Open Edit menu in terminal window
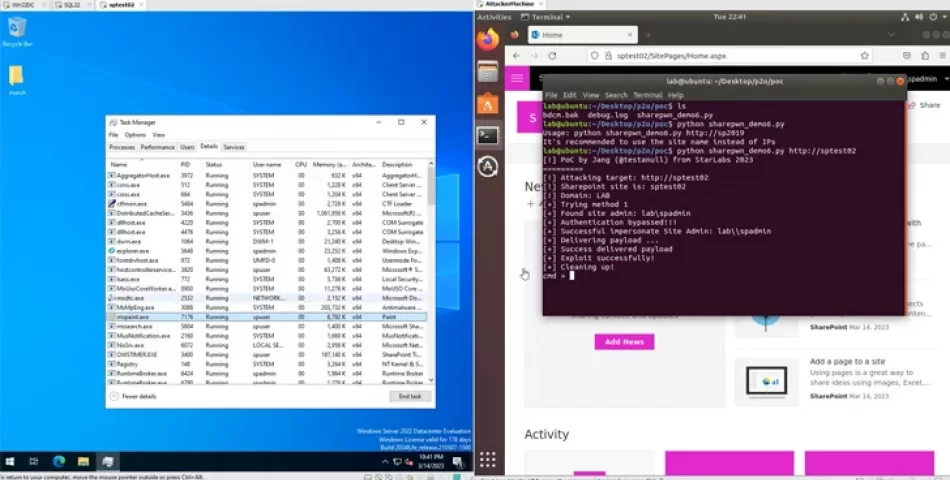 570,95
